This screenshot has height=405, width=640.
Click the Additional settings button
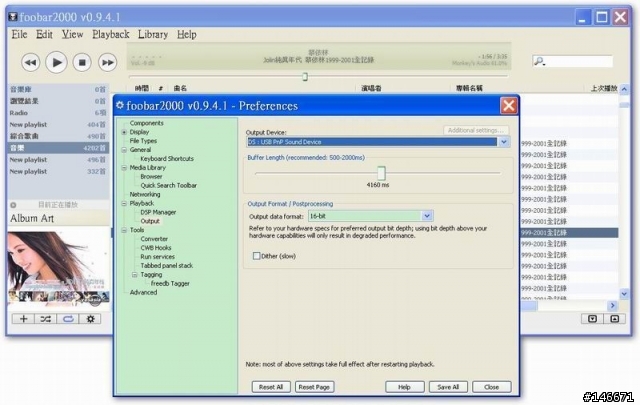476,130
